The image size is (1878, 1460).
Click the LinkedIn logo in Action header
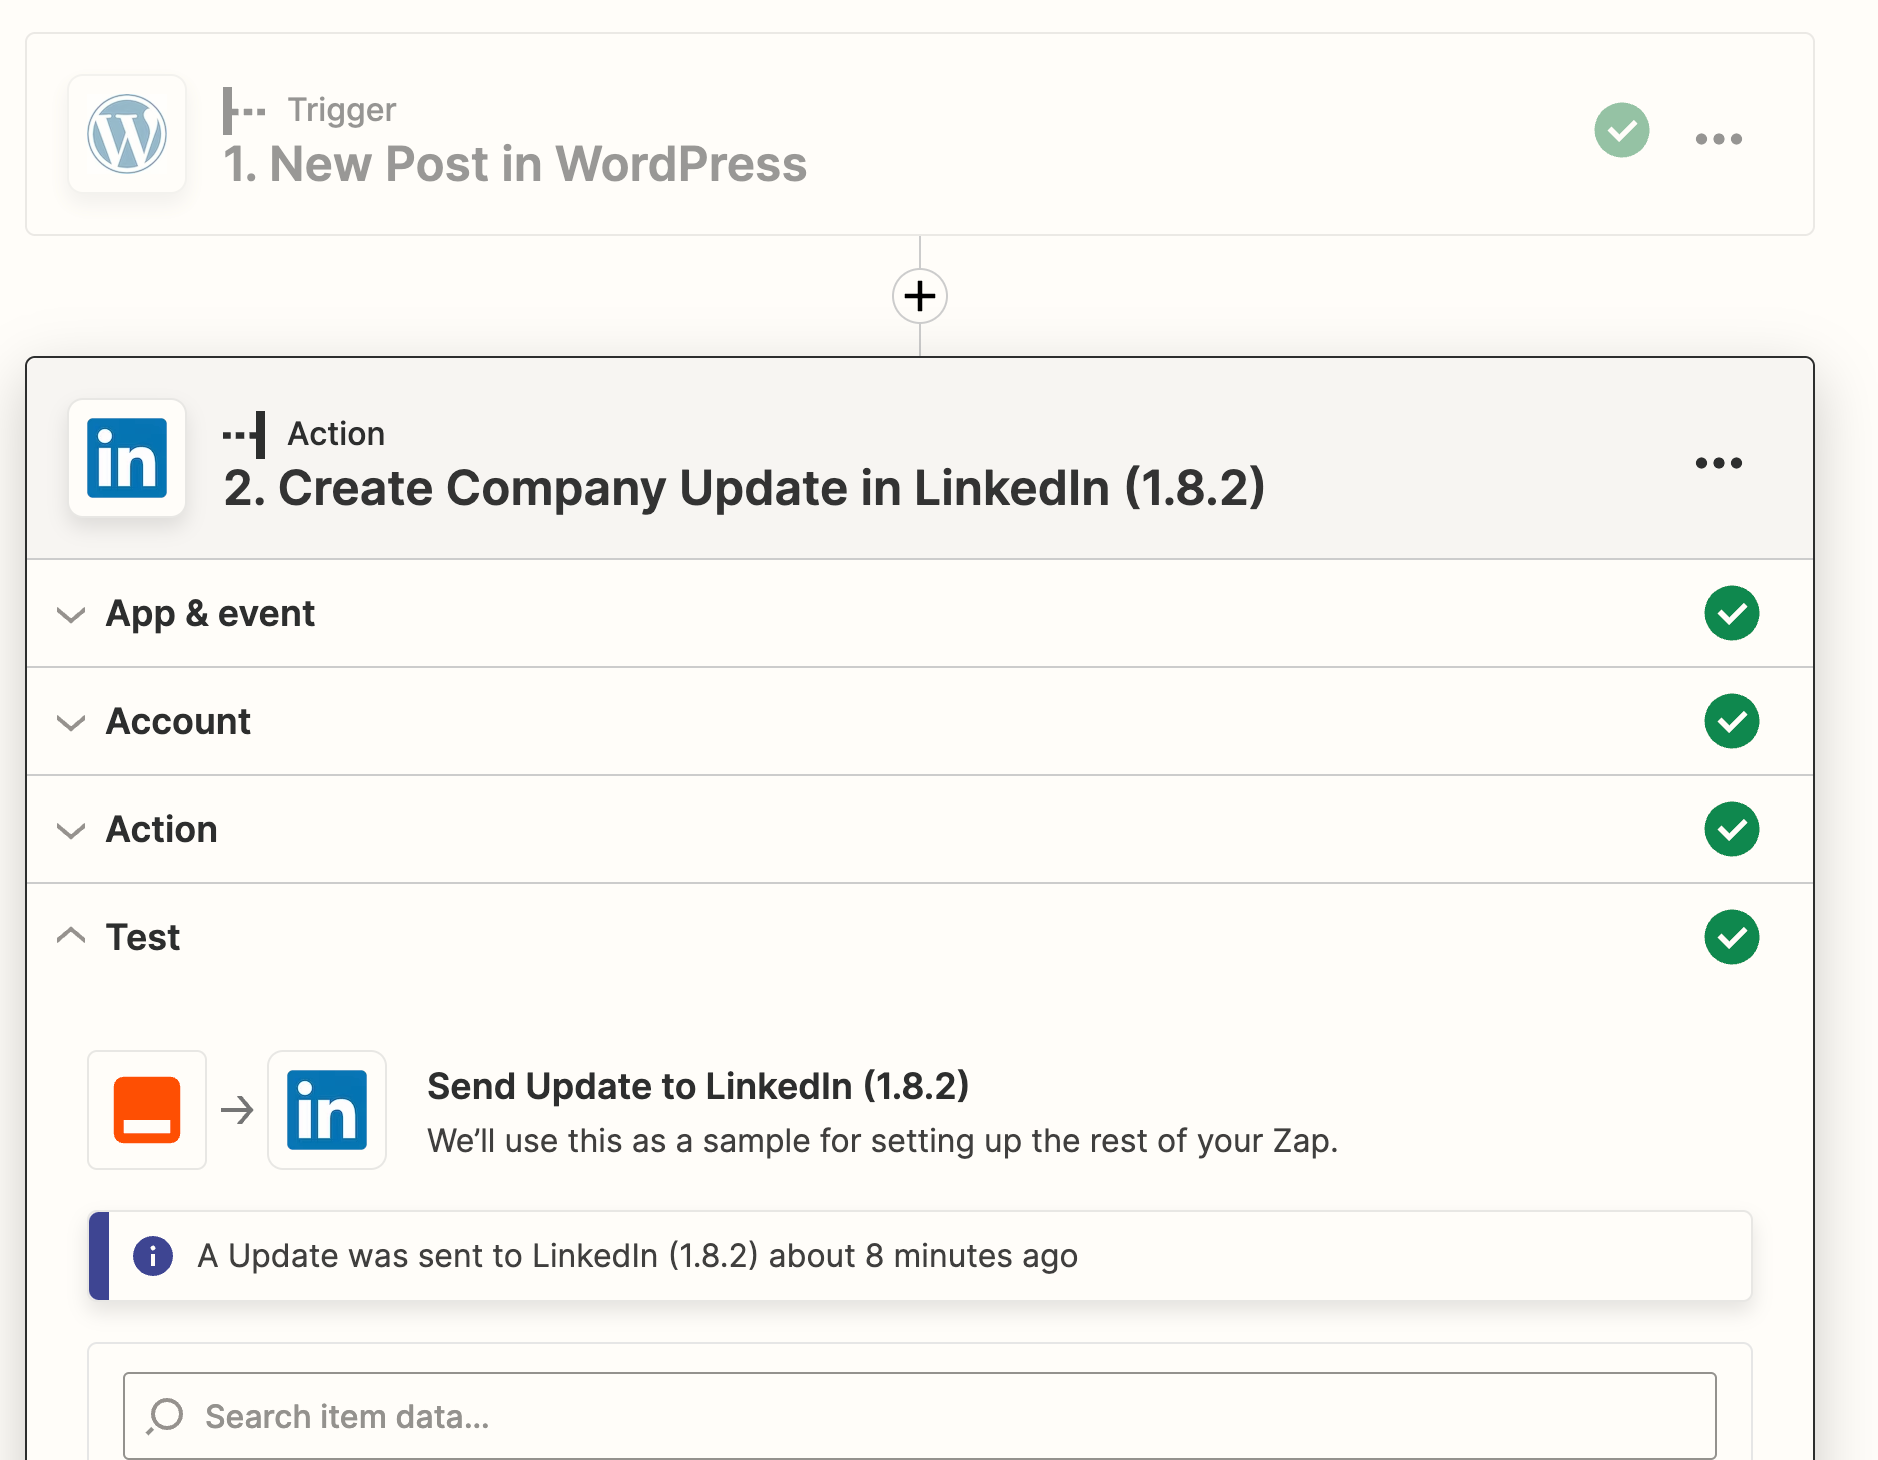pos(127,458)
